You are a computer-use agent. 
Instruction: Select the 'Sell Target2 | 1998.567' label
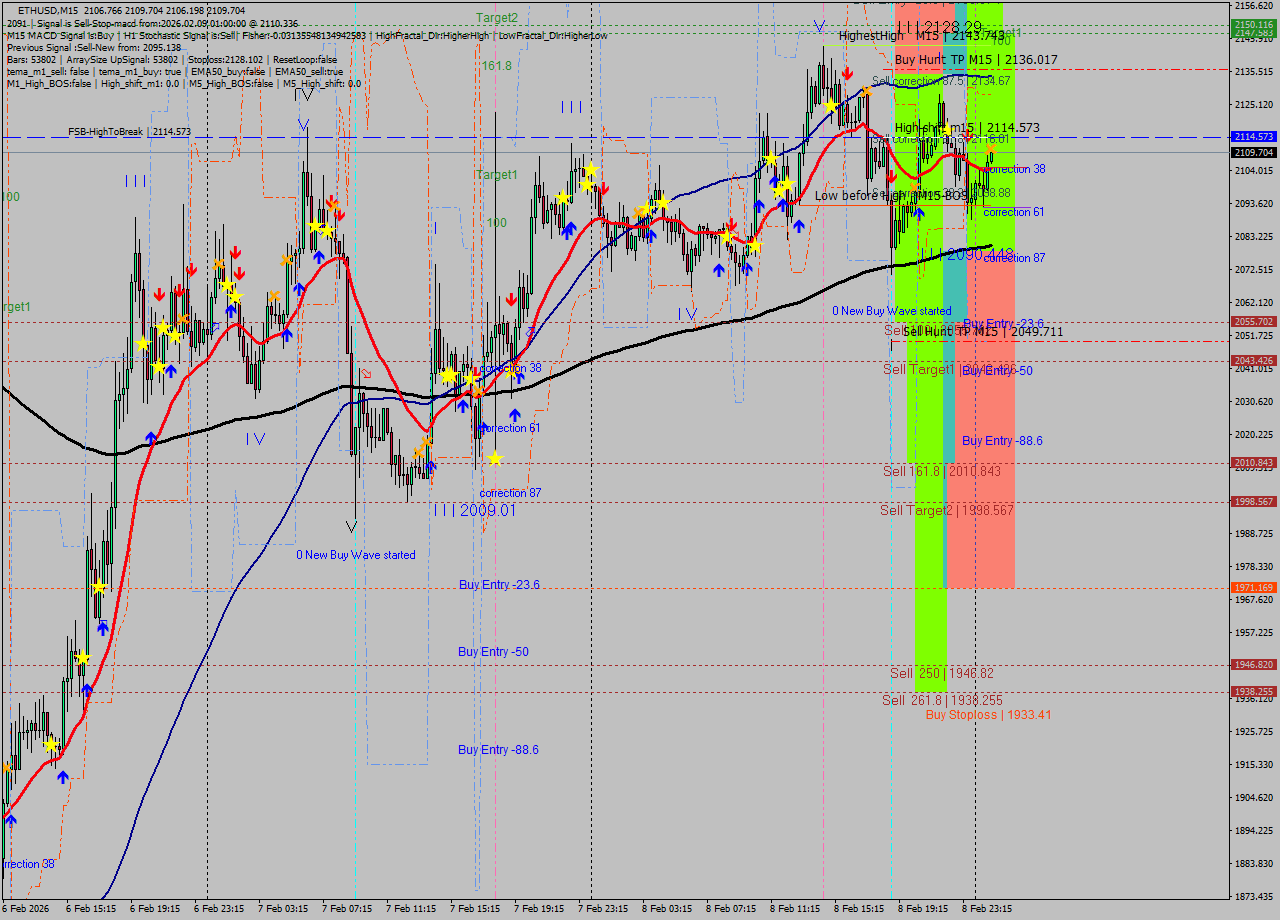pyautogui.click(x=946, y=510)
